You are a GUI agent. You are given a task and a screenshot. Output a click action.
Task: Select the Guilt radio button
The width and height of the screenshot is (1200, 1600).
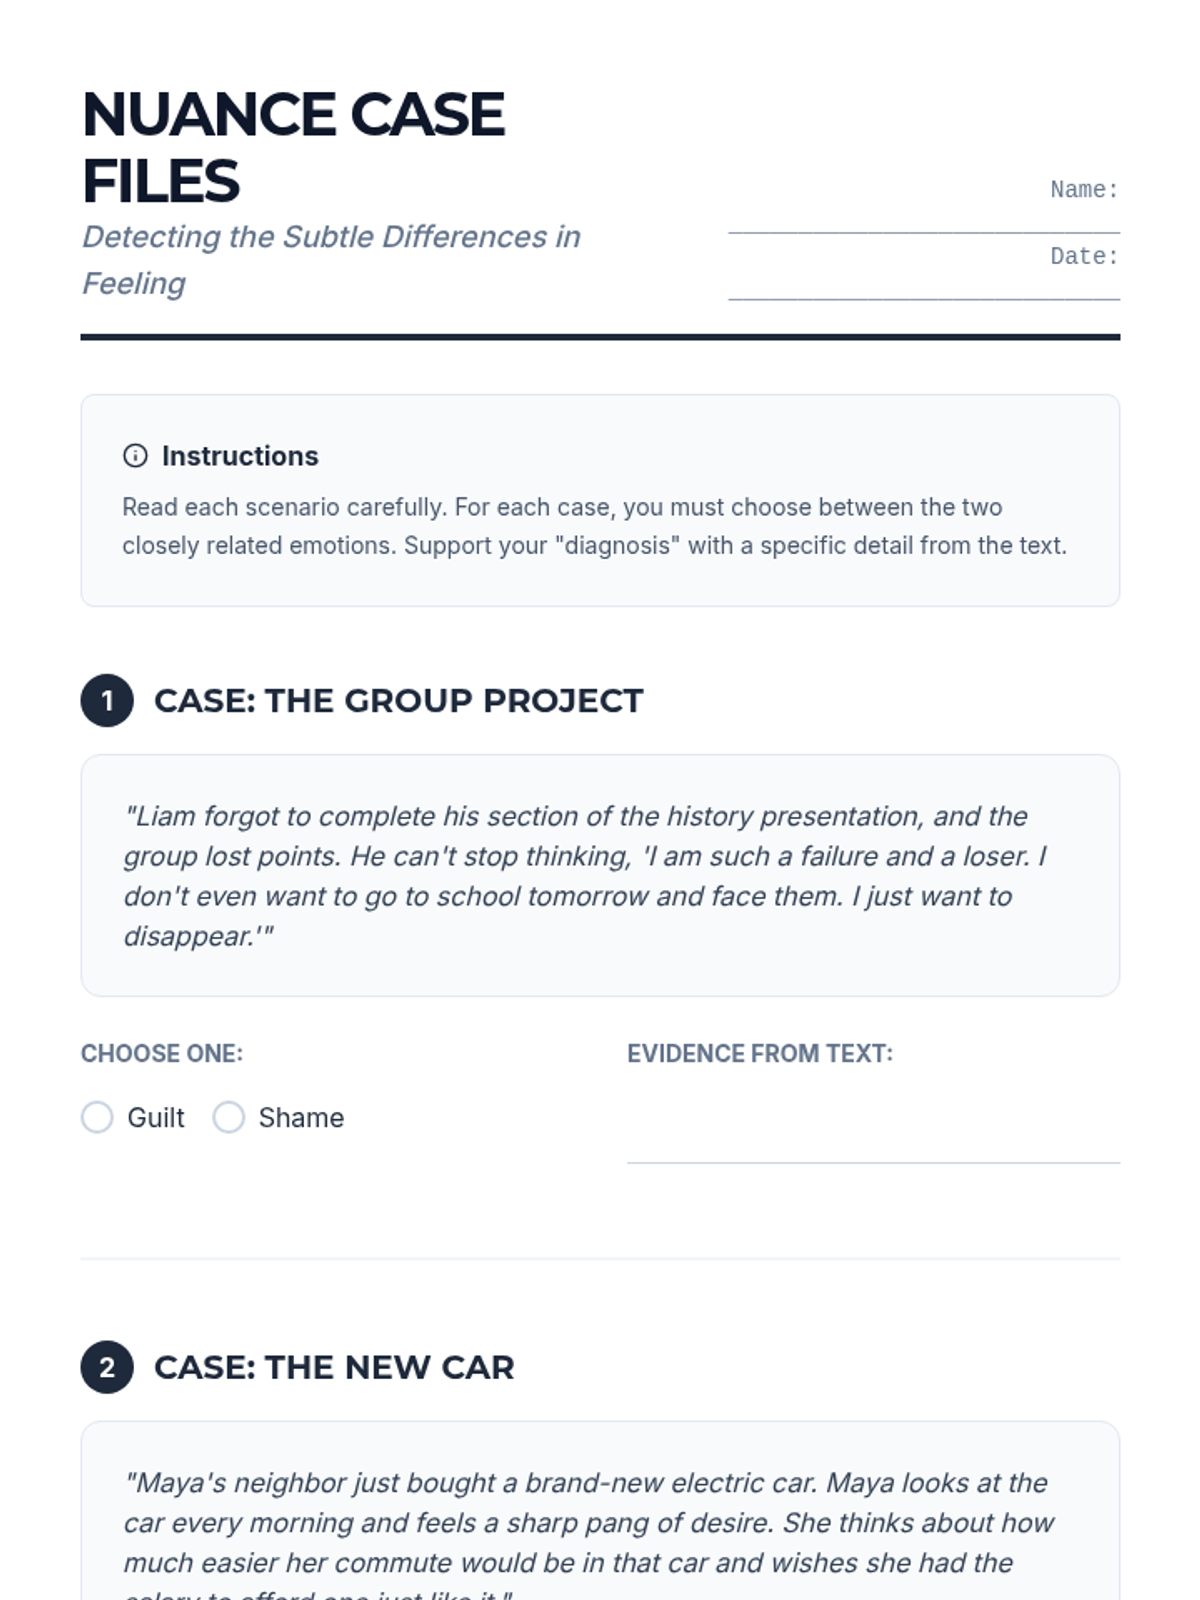pos(97,1117)
